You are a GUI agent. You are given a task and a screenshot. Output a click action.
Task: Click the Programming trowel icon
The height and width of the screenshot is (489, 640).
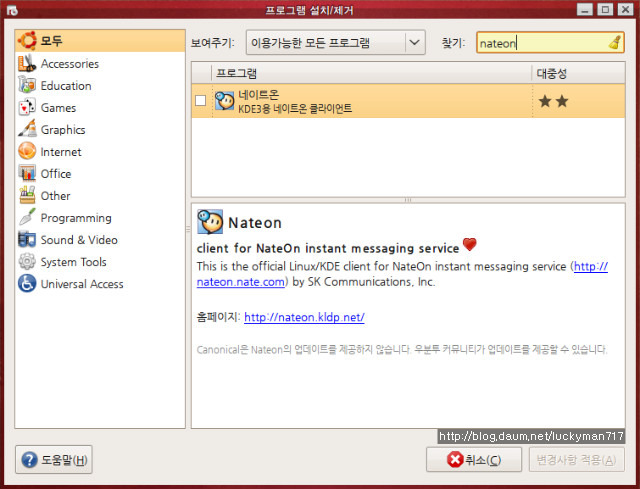pos(27,218)
